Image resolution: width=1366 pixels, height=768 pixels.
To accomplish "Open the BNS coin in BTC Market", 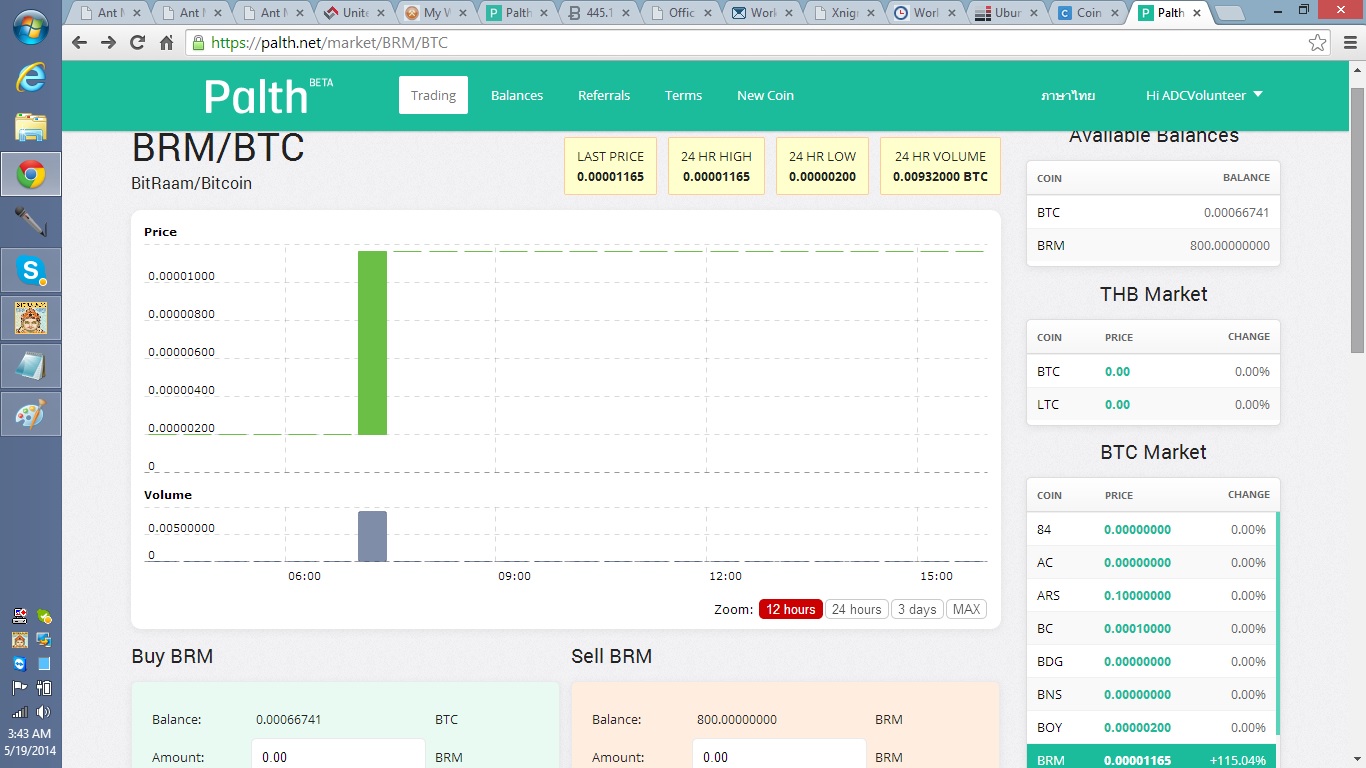I will coord(1152,694).
